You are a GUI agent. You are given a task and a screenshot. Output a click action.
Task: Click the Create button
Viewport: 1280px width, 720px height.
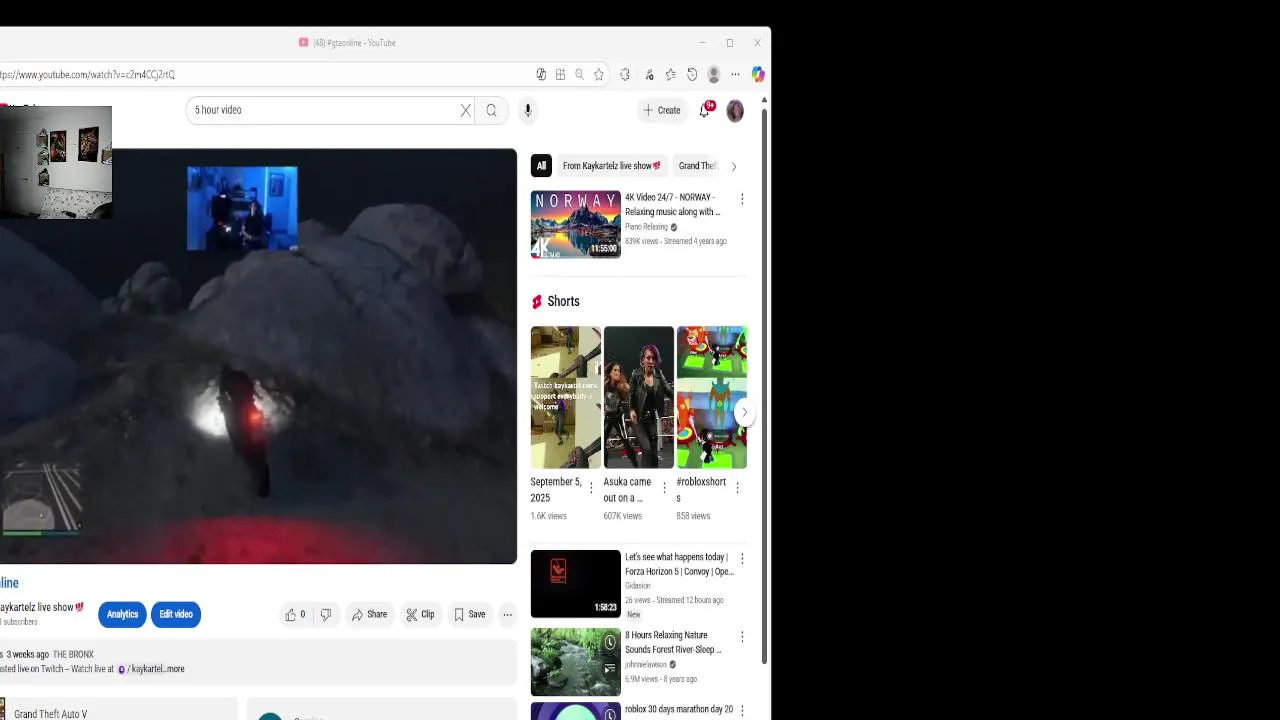click(662, 110)
